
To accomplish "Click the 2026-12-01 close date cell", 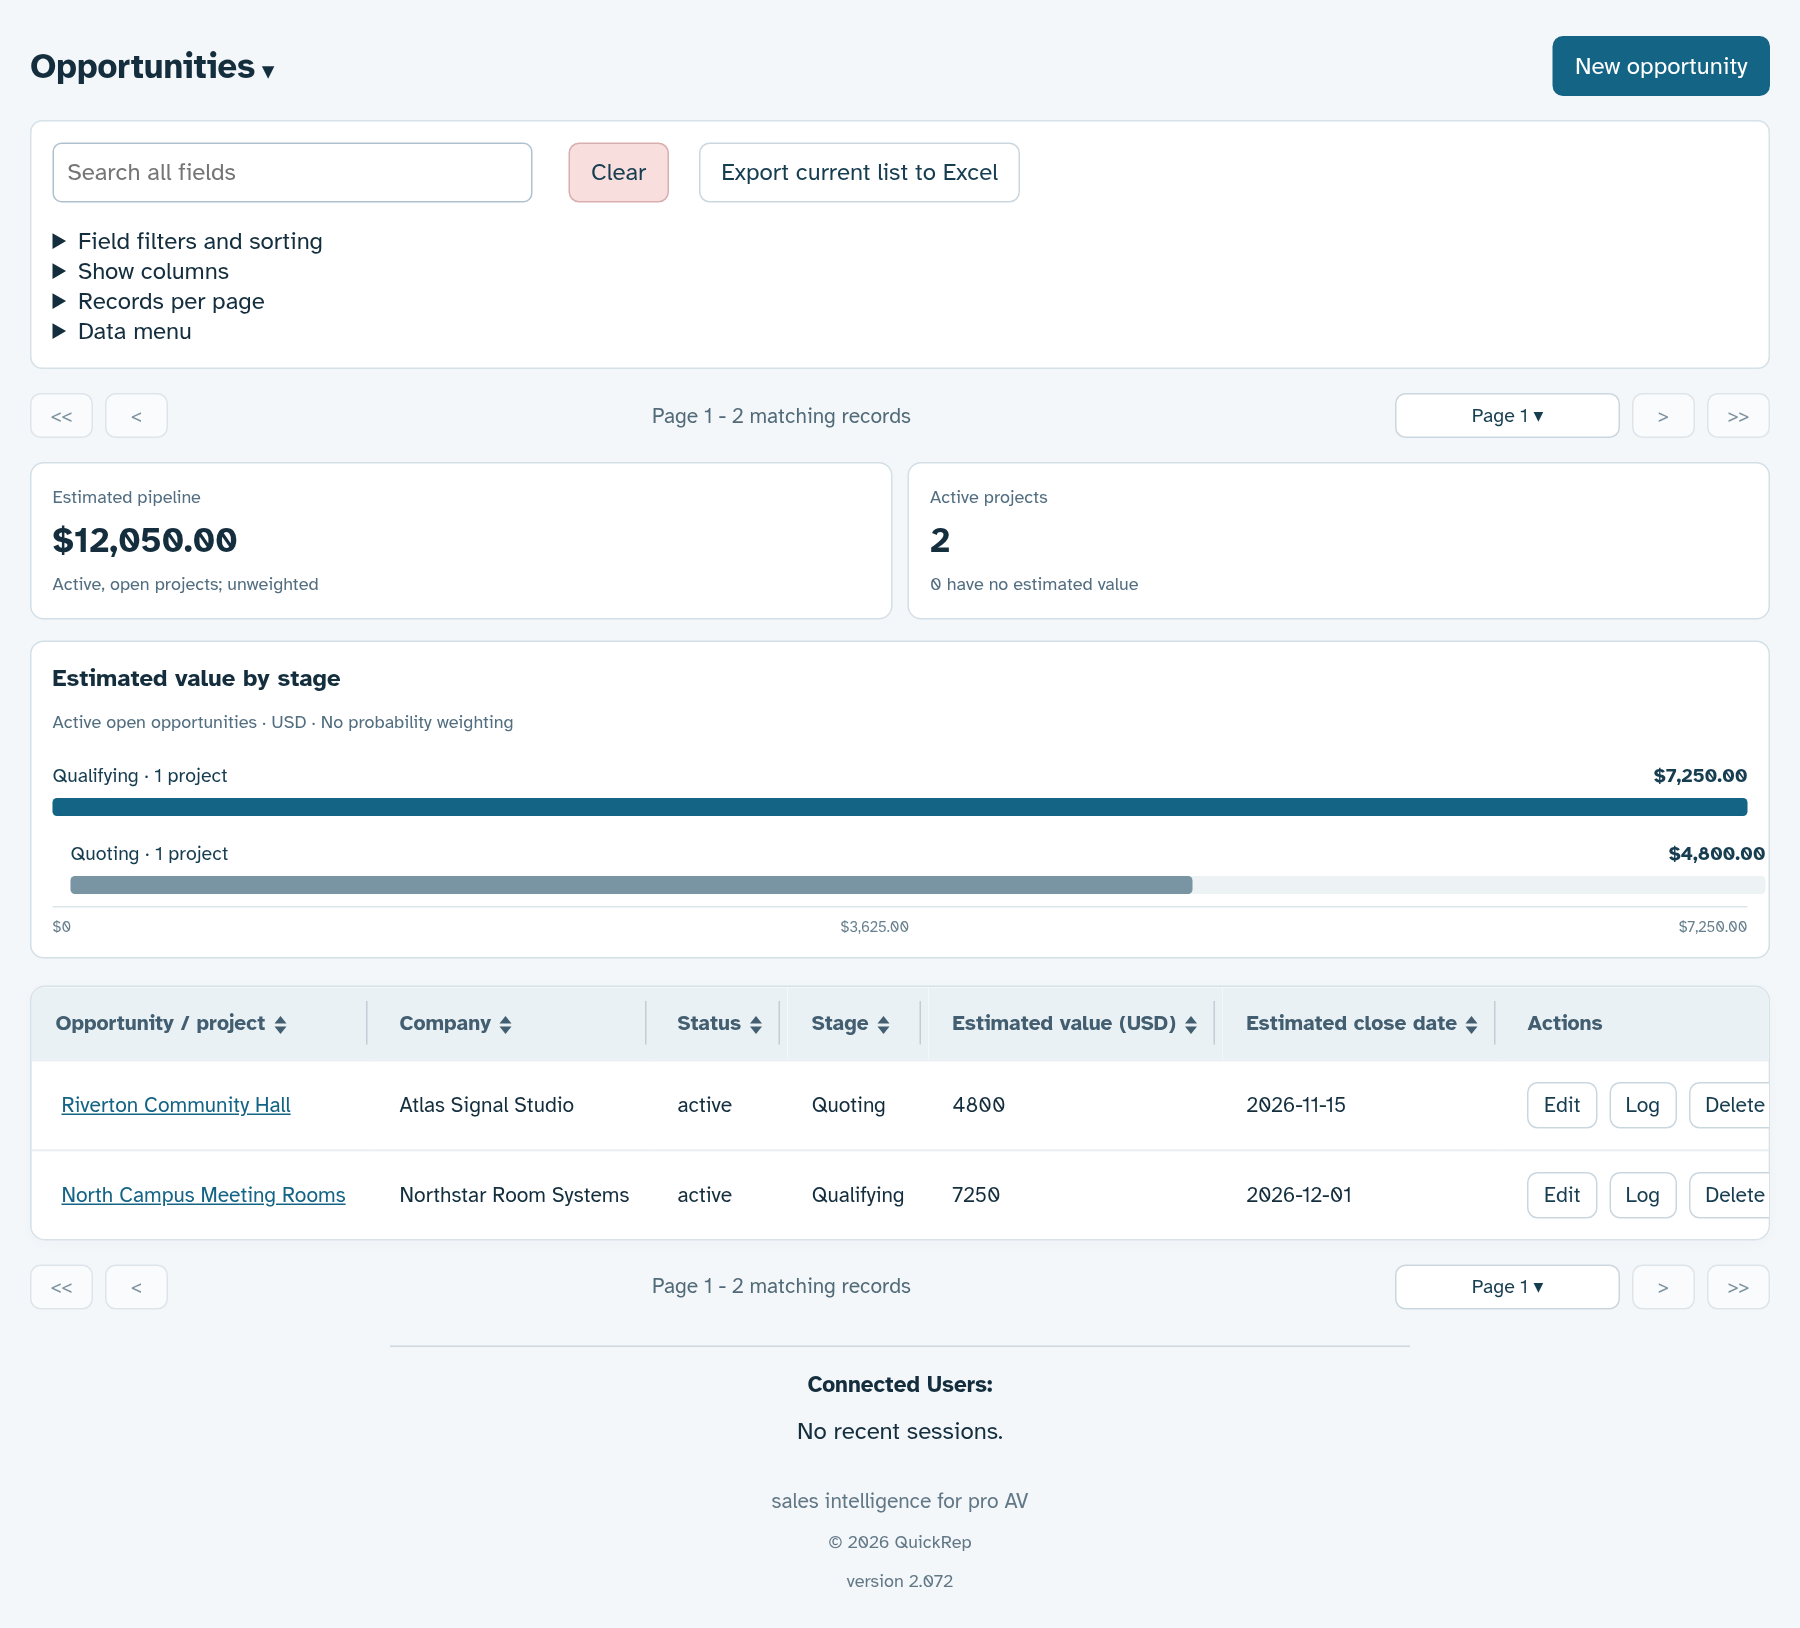I will point(1298,1195).
